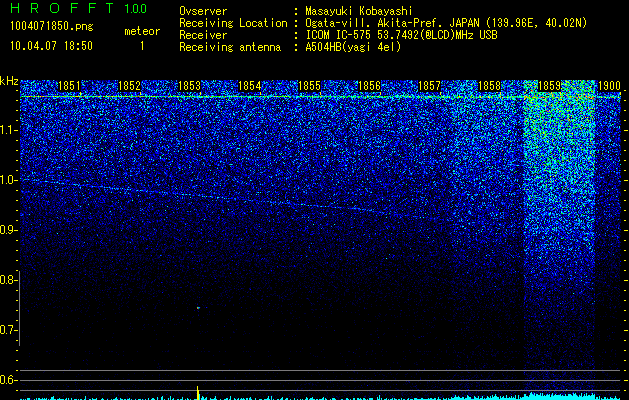This screenshot has width=629, height=400.
Task: Click the 1855 time marker
Action: pyautogui.click(x=309, y=86)
